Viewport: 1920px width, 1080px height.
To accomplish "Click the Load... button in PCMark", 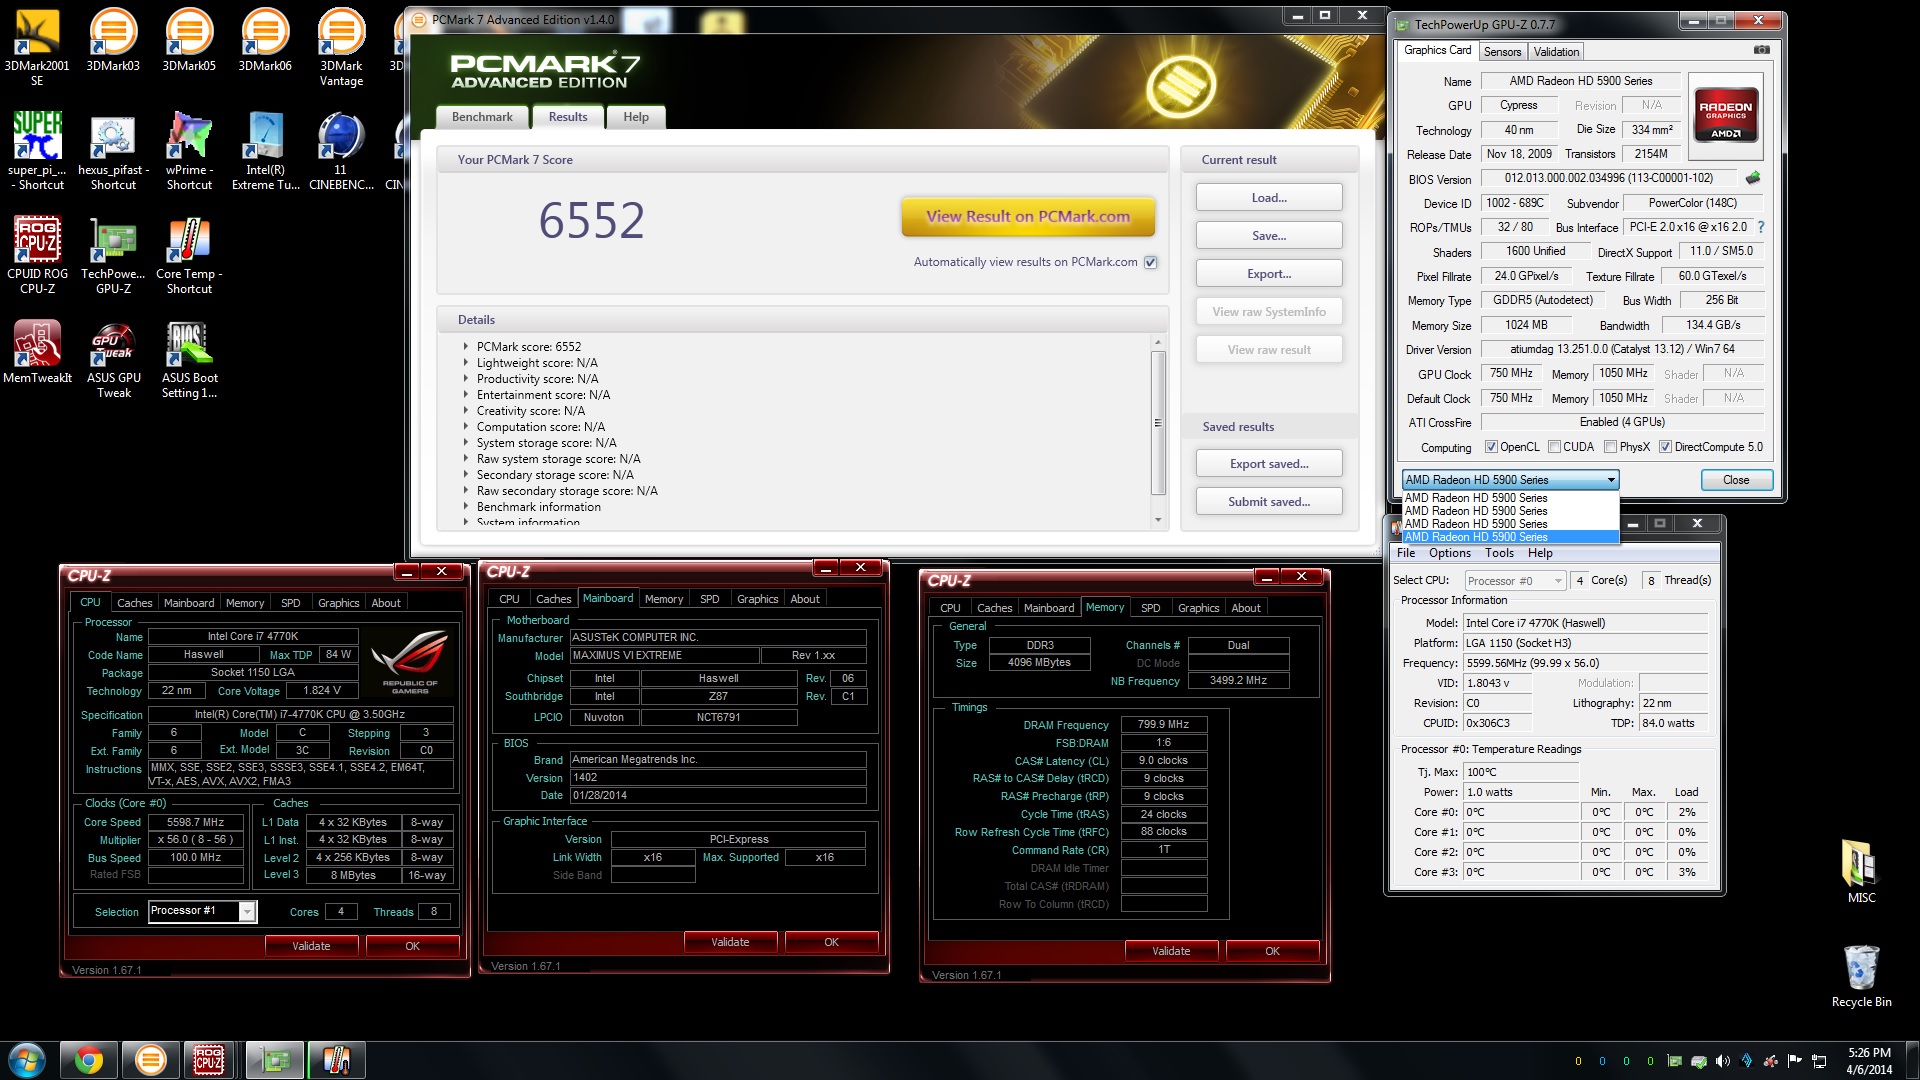I will (x=1269, y=198).
